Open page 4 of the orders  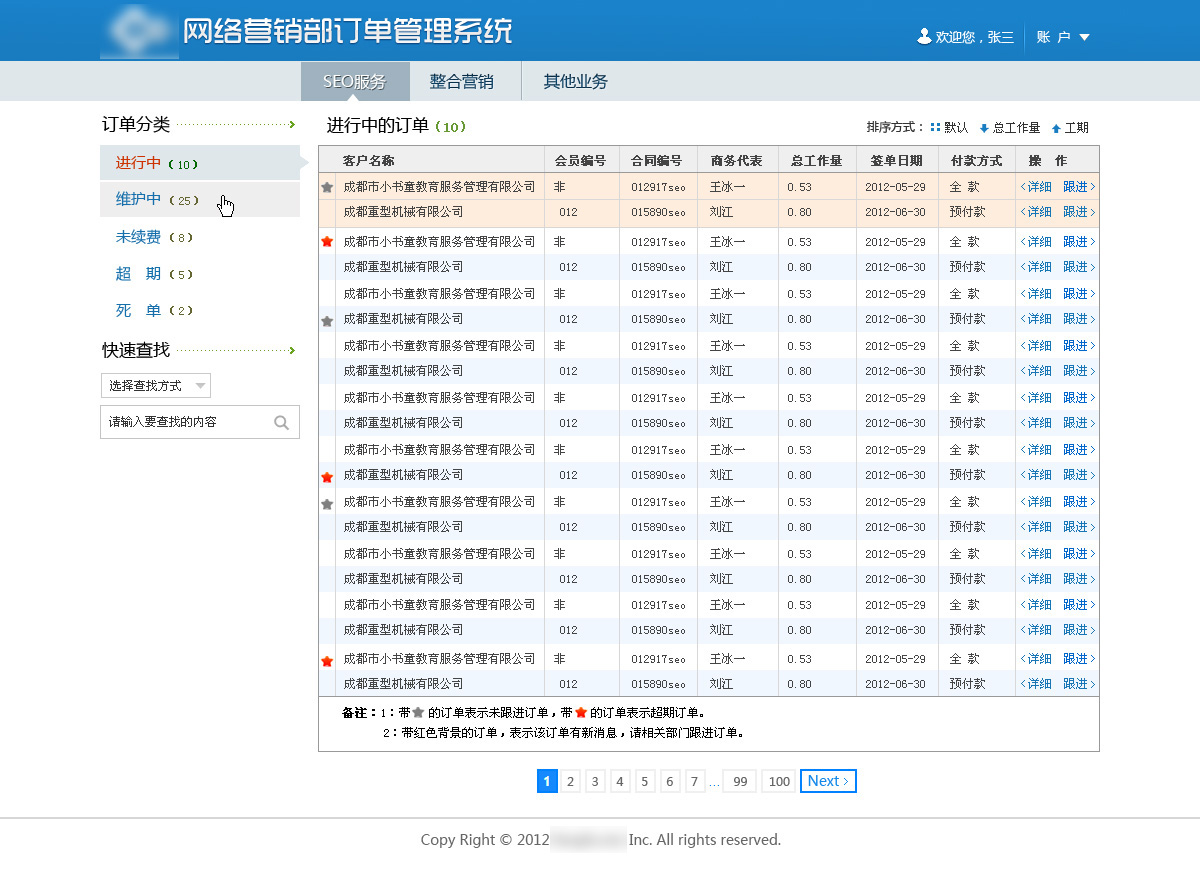coord(620,781)
